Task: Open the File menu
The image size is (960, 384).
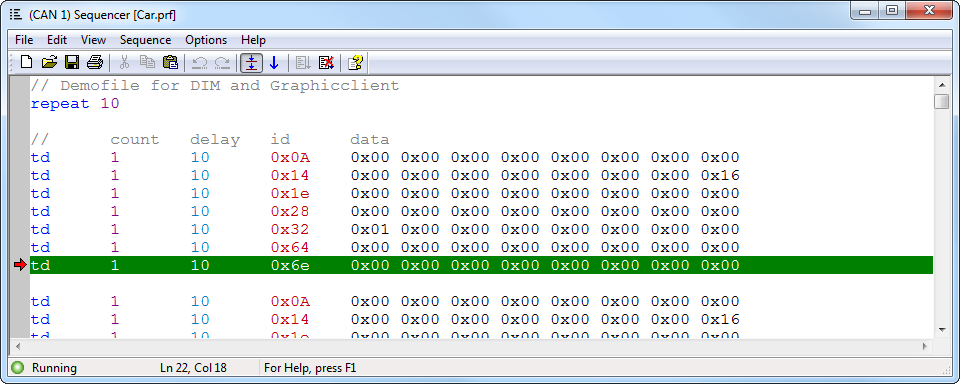Action: (24, 40)
